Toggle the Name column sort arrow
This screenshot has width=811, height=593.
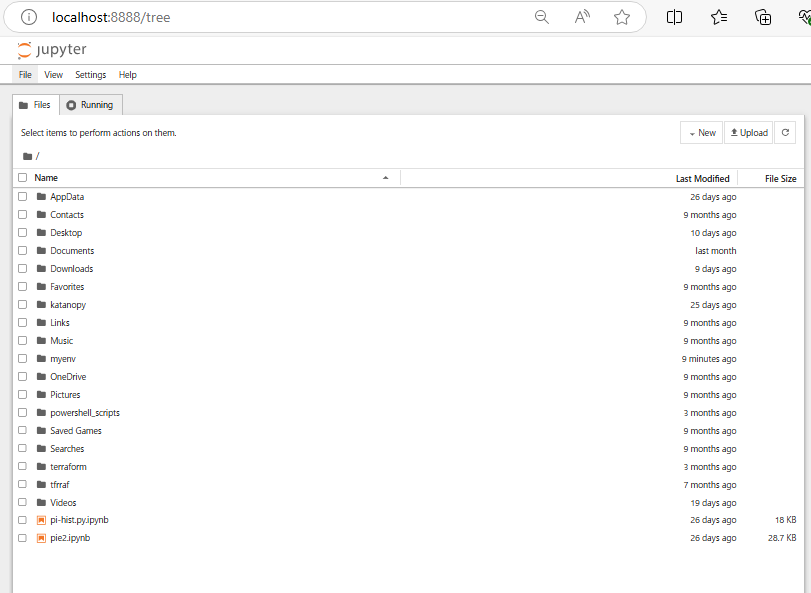coord(386,177)
